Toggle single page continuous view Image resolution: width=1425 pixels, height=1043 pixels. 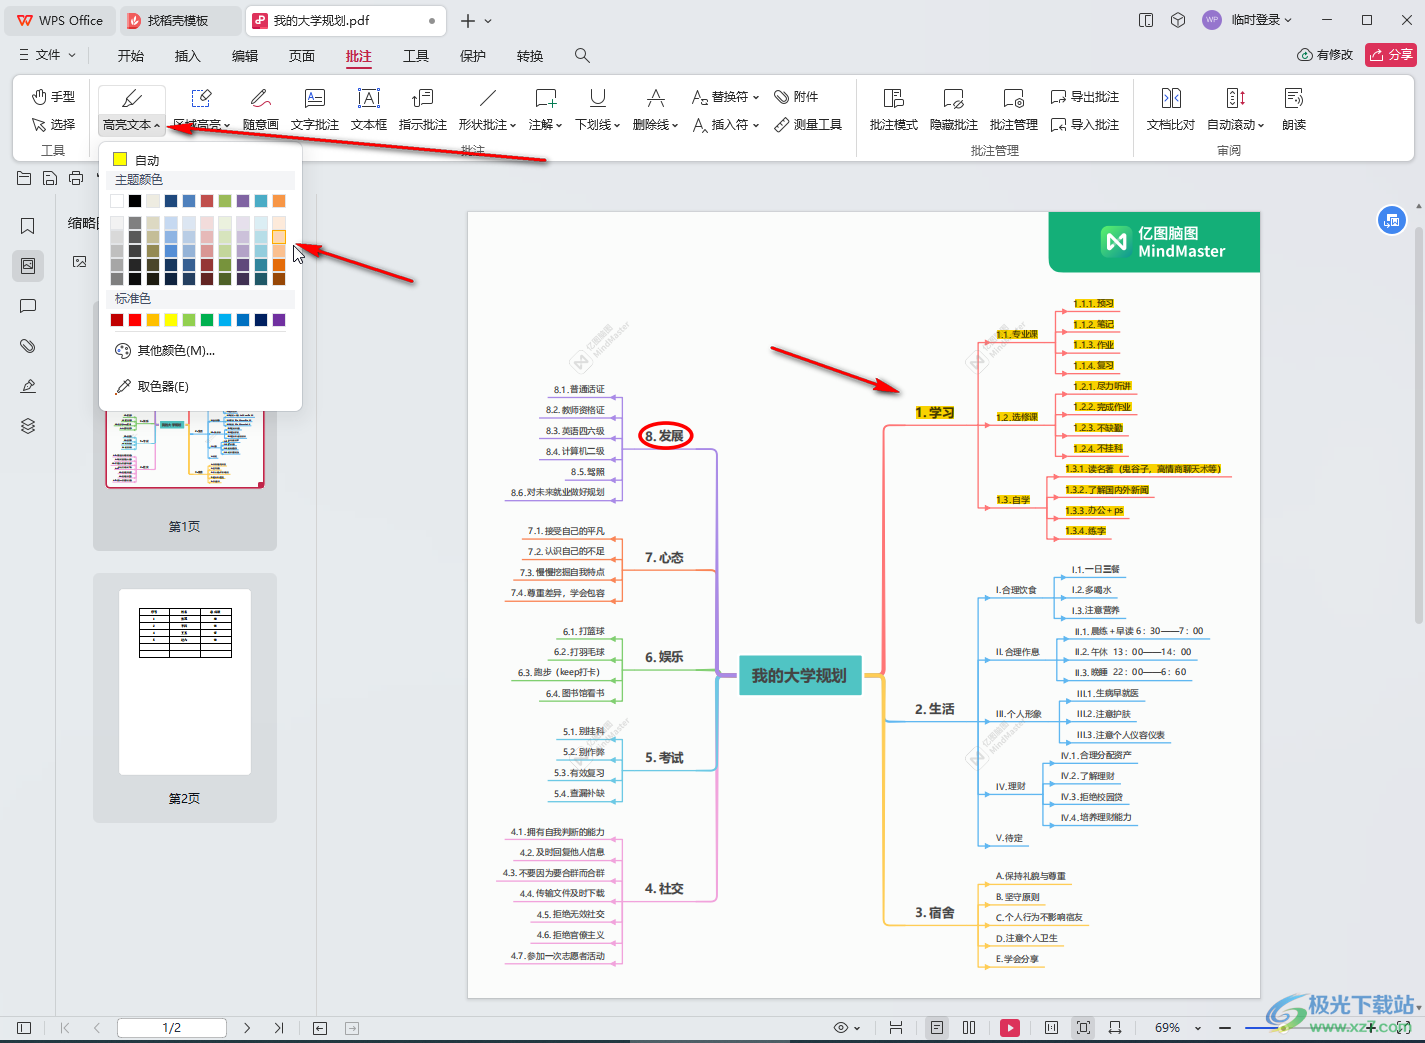[x=936, y=1027]
